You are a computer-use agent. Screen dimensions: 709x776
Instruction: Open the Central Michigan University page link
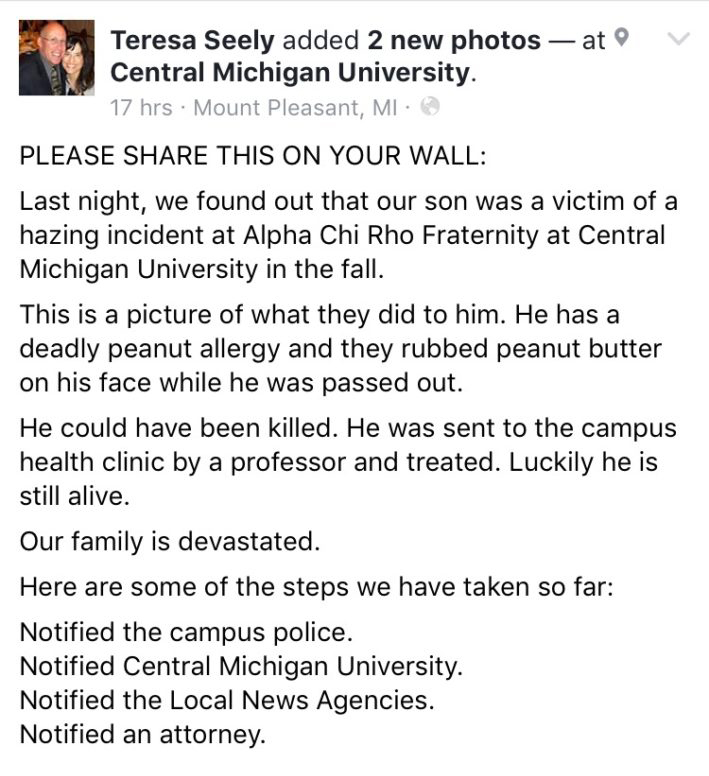click(291, 72)
